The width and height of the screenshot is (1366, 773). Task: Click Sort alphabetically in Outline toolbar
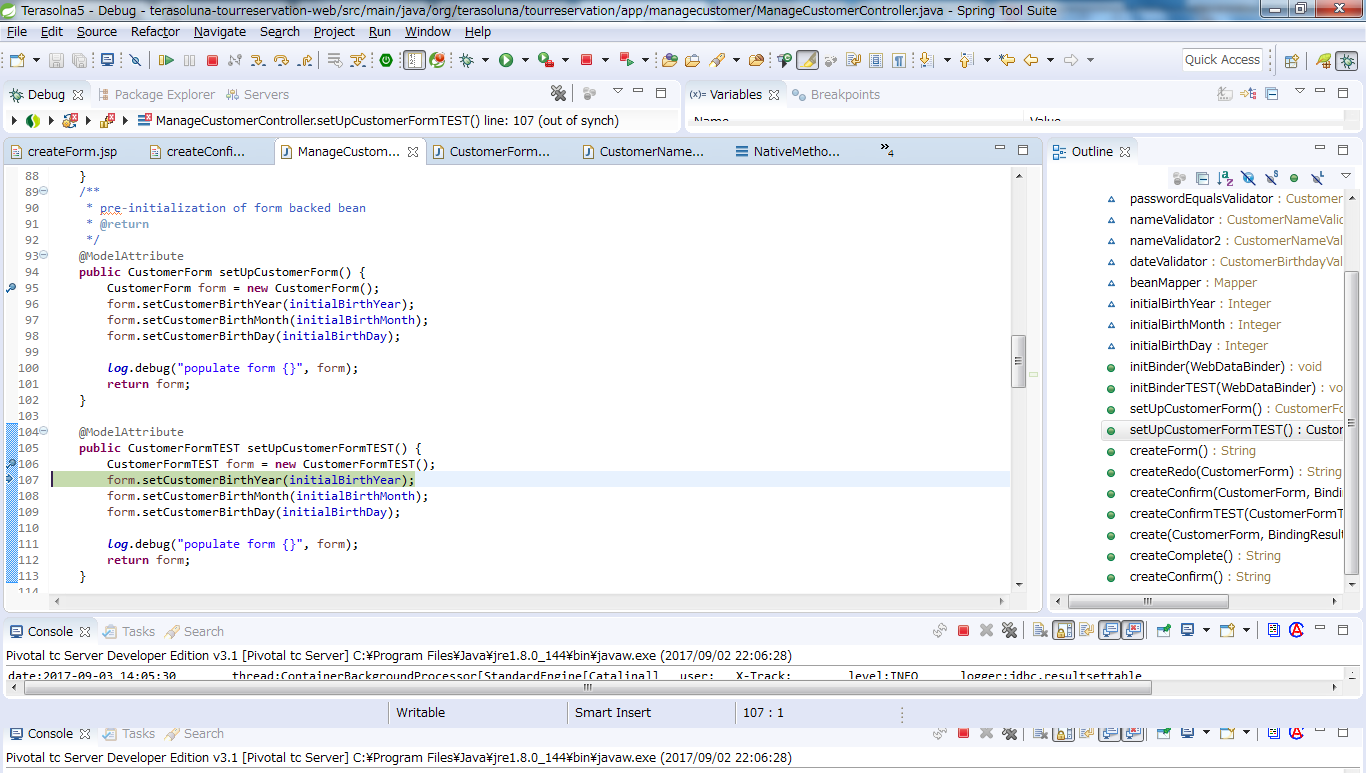[1225, 178]
